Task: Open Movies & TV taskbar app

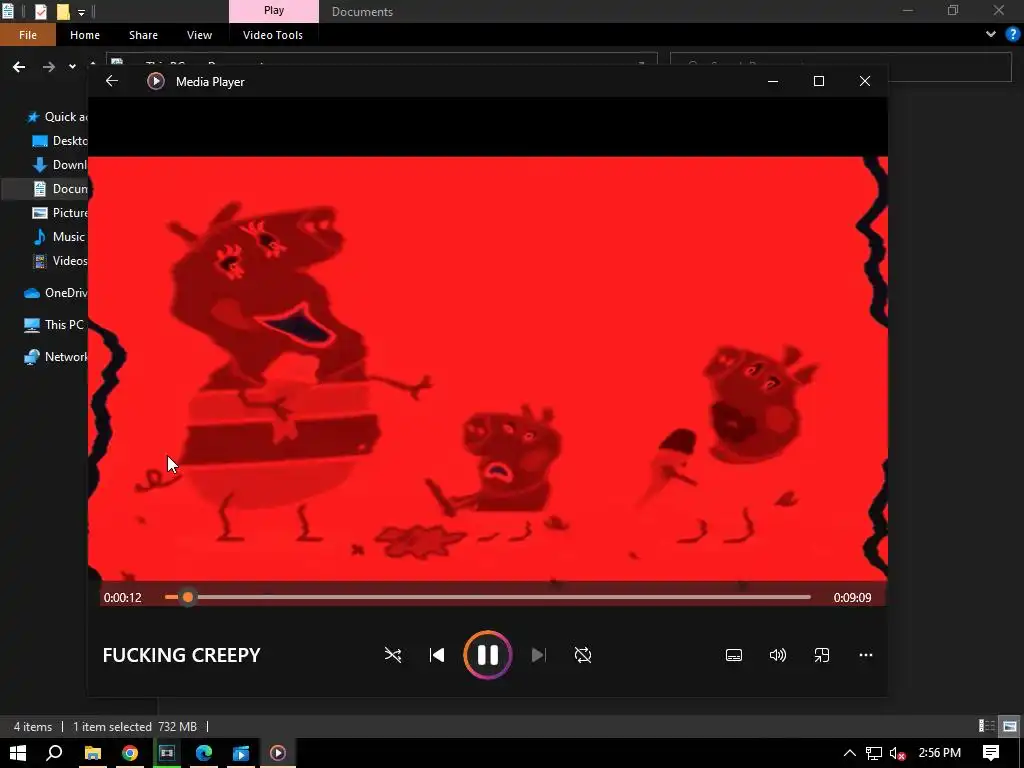Action: point(241,753)
